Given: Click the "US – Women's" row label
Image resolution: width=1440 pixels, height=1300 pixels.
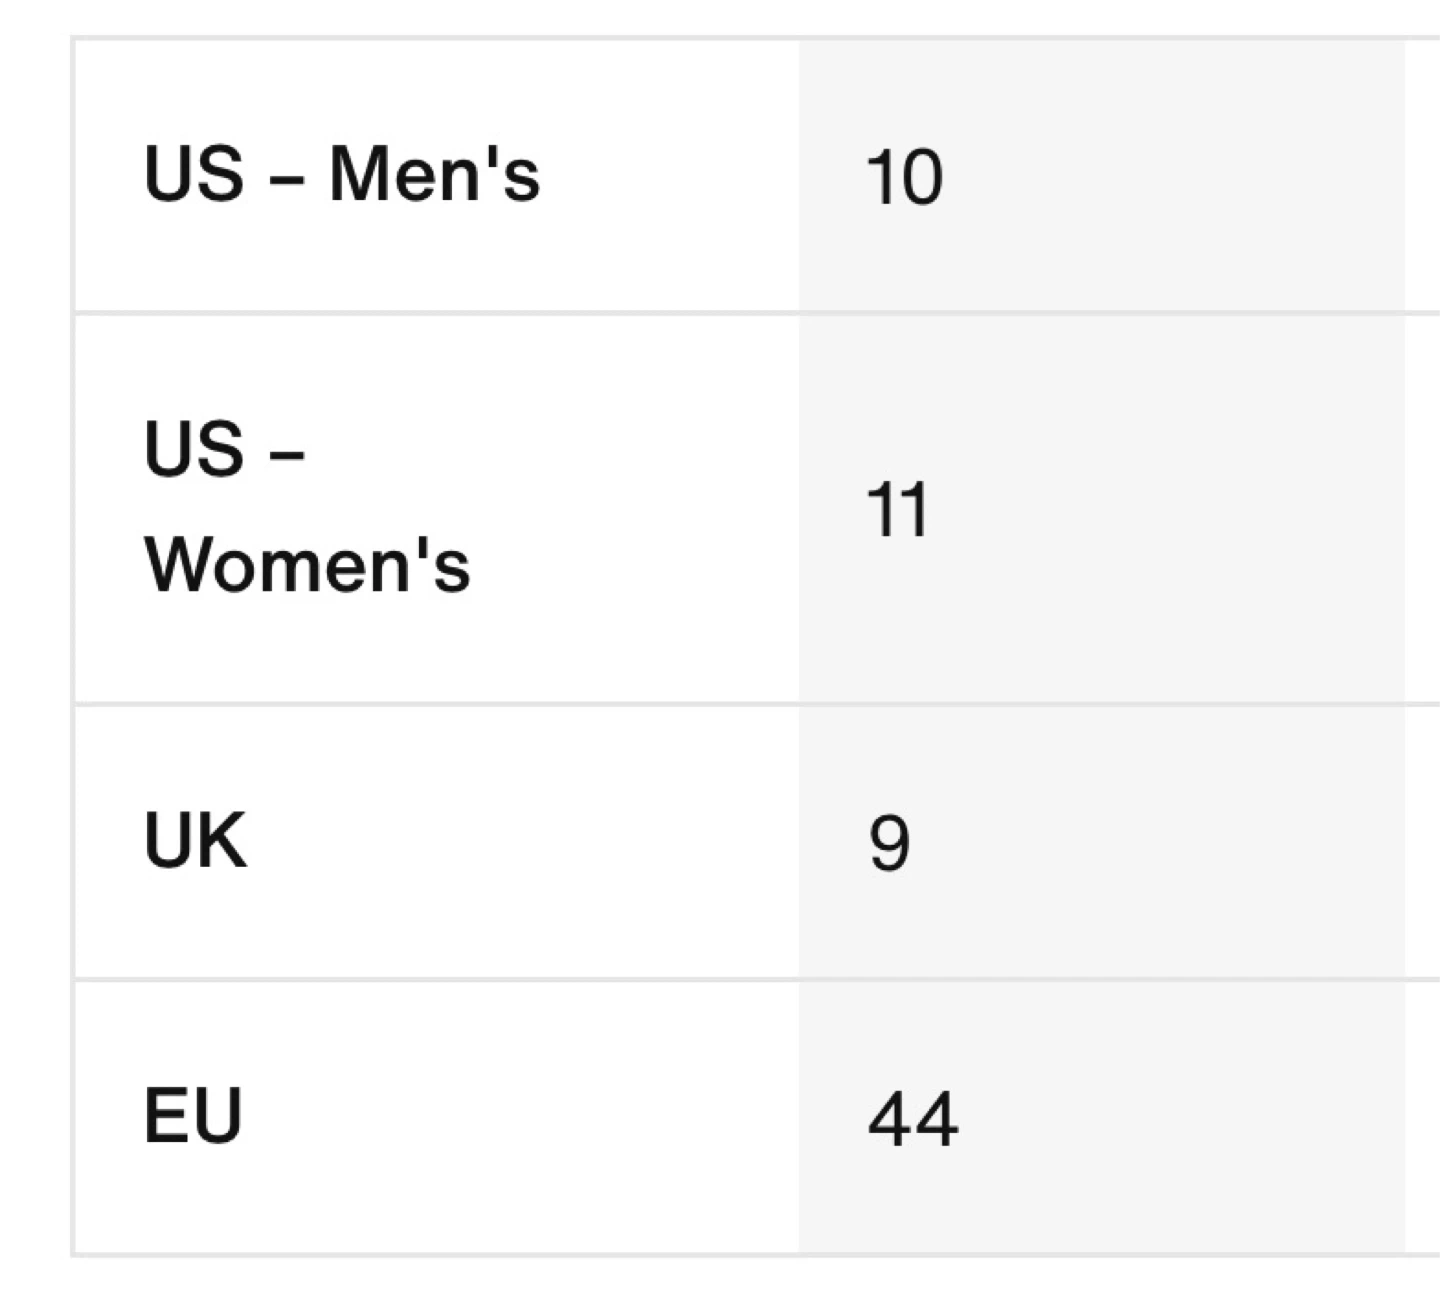Looking at the screenshot, I should pos(306,508).
